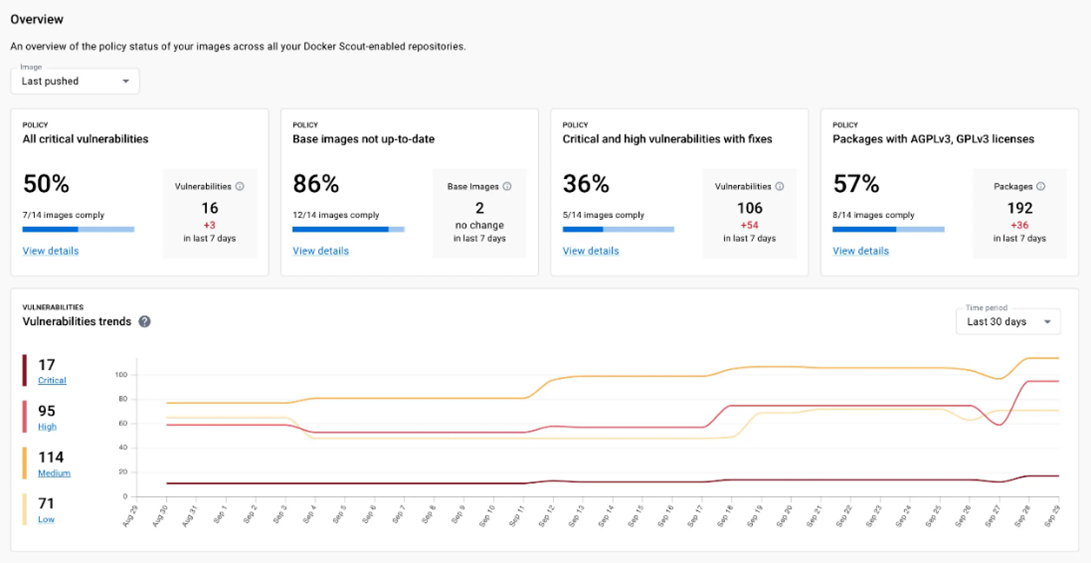1091x563 pixels.
Task: Click the info icon next to Packages
Action: (1040, 187)
